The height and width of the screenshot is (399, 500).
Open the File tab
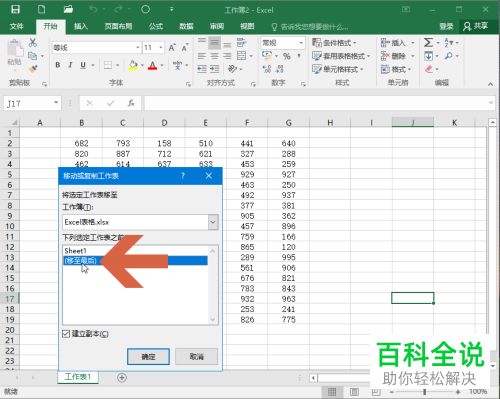tap(17, 26)
